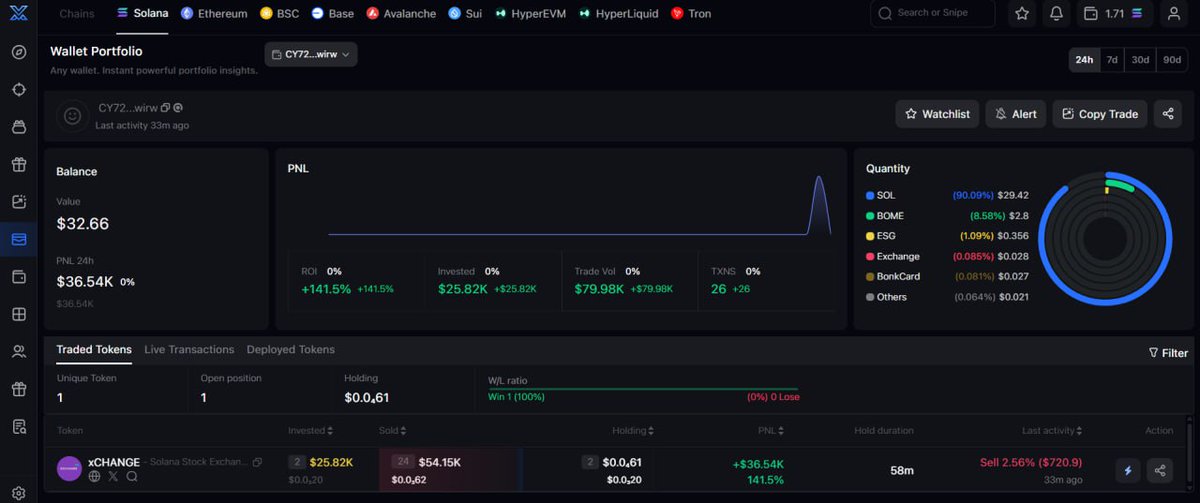Select the 24h timeframe
Image resolution: width=1200 pixels, height=503 pixels.
tap(1084, 60)
